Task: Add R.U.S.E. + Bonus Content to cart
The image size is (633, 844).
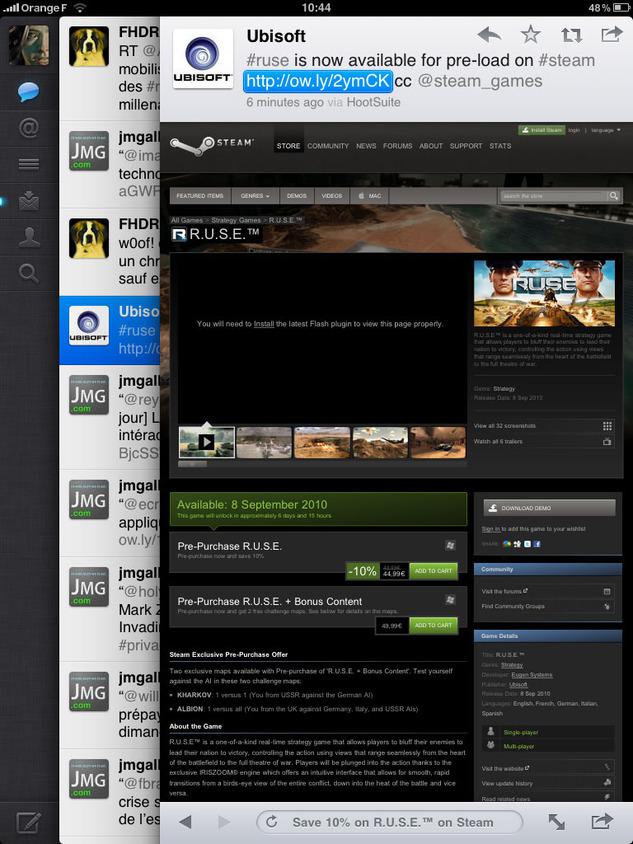Action: point(433,625)
